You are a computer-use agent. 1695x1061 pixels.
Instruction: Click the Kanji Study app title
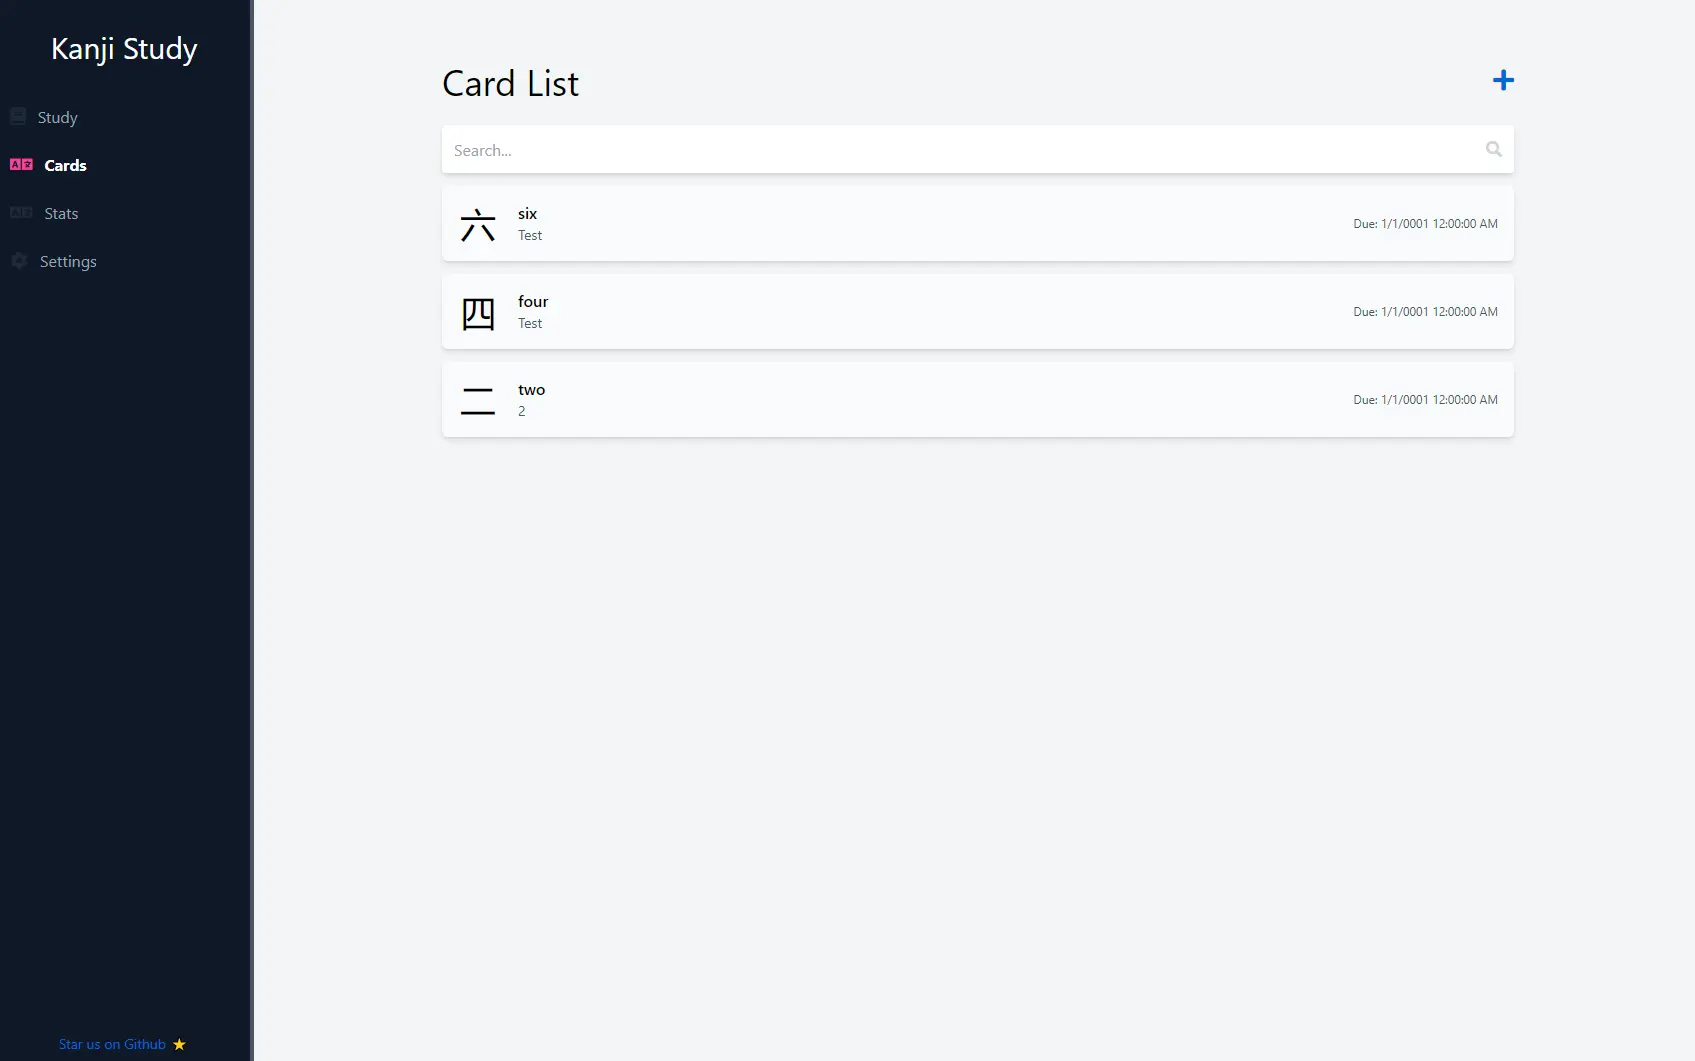point(124,48)
